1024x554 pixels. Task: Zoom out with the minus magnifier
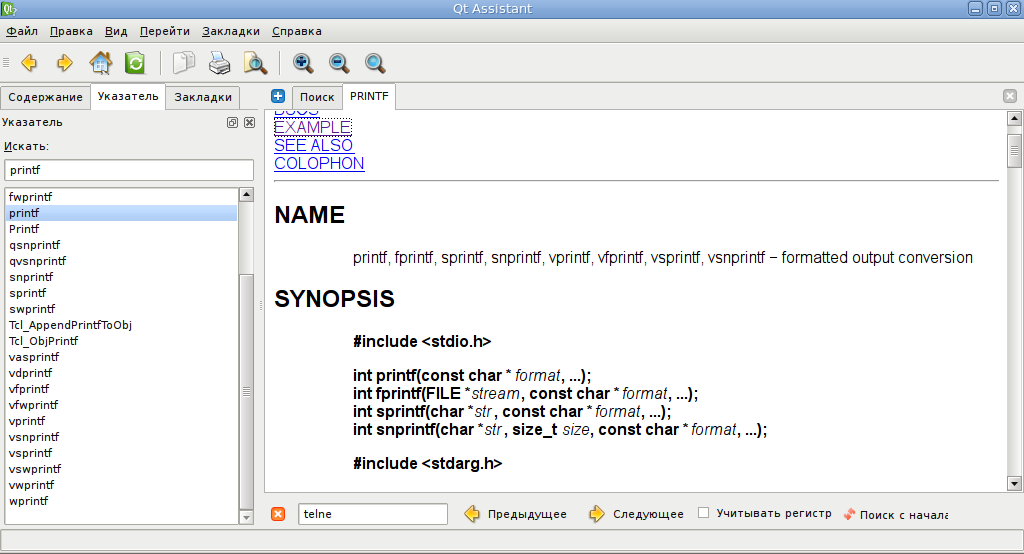pos(339,63)
